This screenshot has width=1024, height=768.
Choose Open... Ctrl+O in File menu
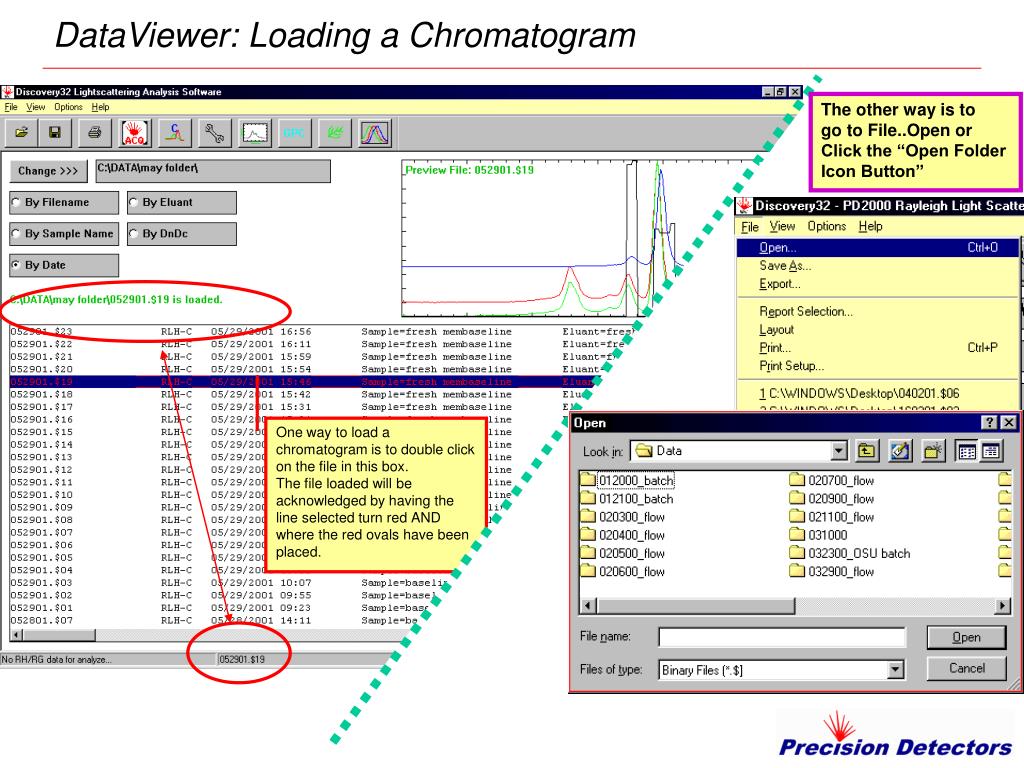[x=878, y=248]
